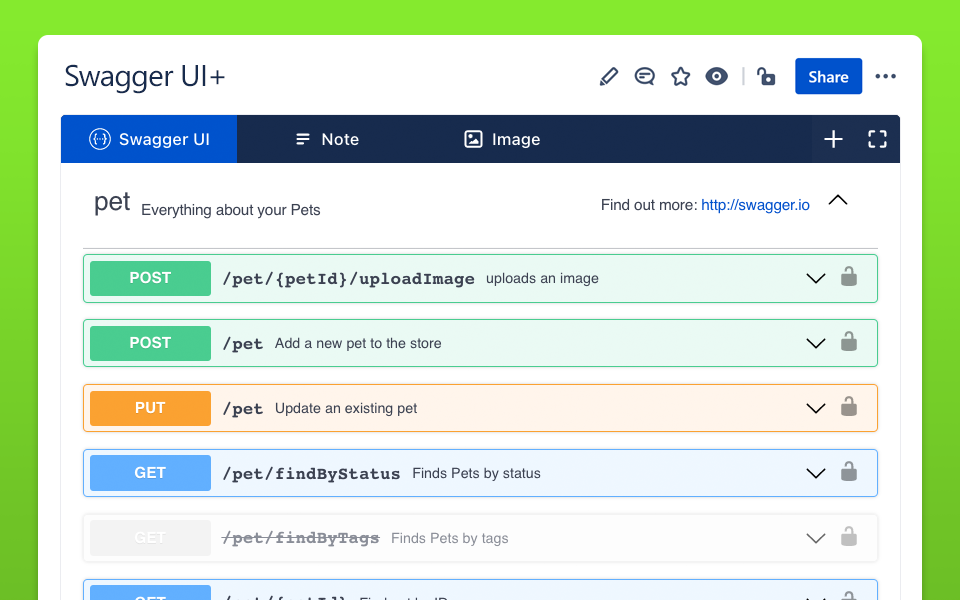This screenshot has height=600, width=960.
Task: Open the comment bubble icon
Action: (x=644, y=76)
